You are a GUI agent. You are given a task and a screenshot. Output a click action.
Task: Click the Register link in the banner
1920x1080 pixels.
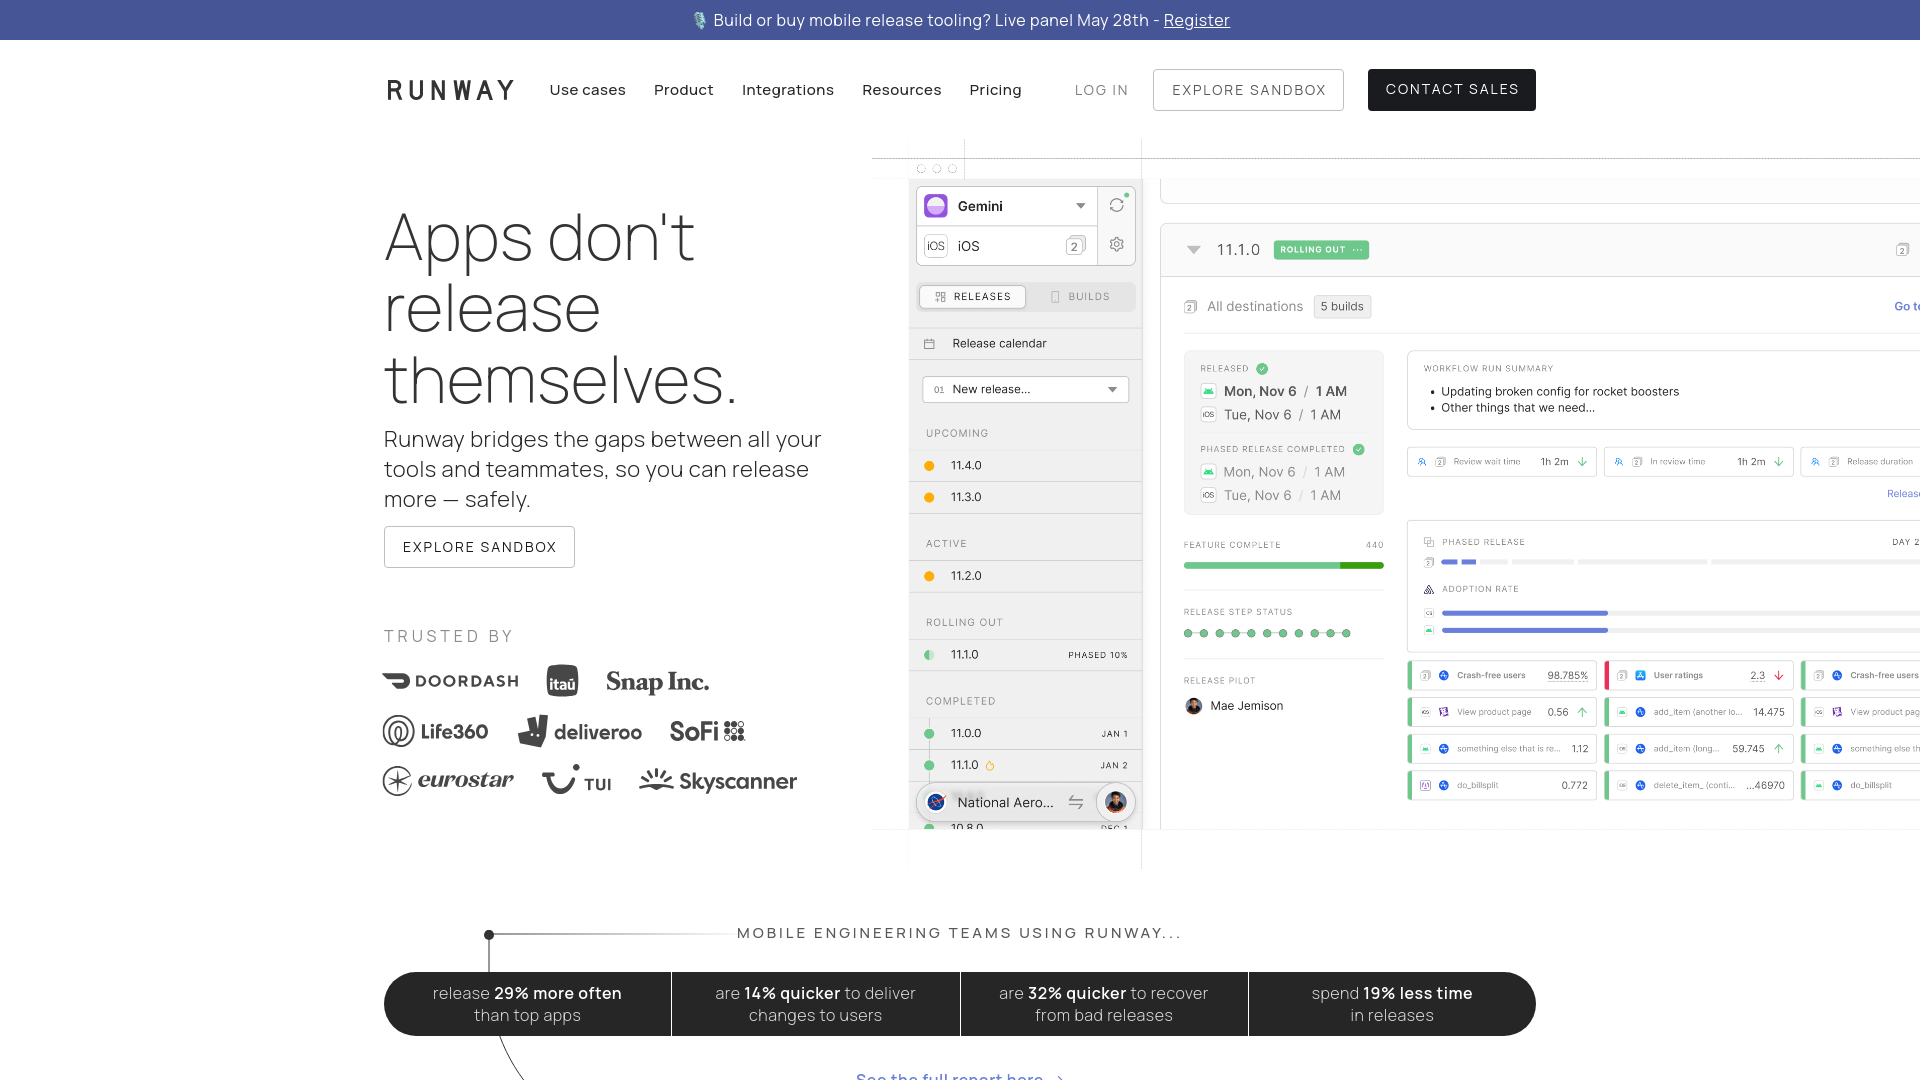1196,20
